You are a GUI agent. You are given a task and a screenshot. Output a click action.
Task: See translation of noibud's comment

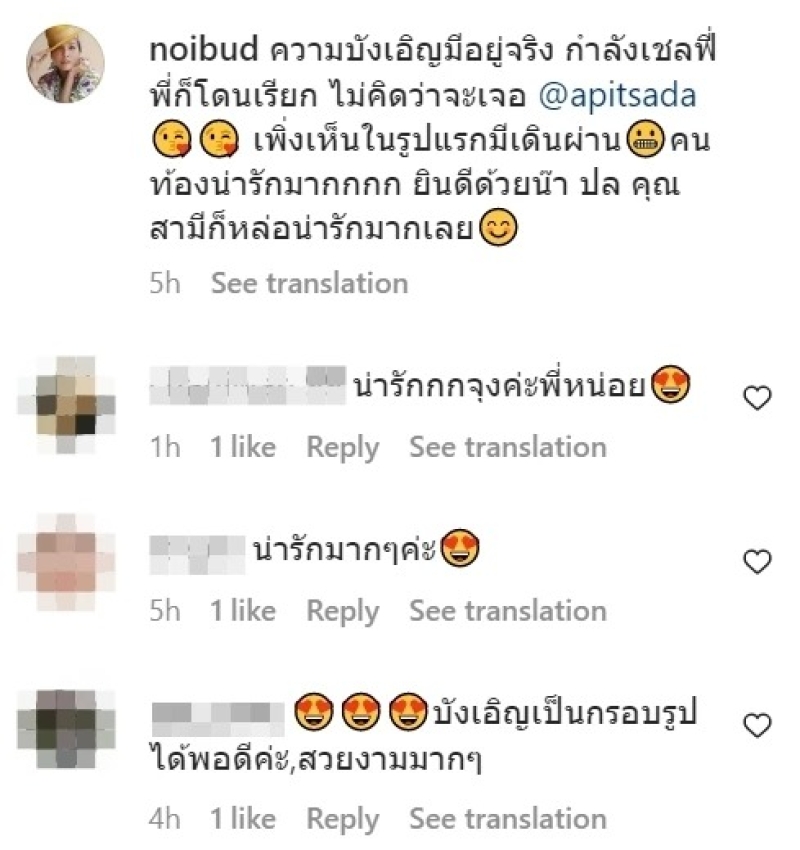pyautogui.click(x=309, y=283)
